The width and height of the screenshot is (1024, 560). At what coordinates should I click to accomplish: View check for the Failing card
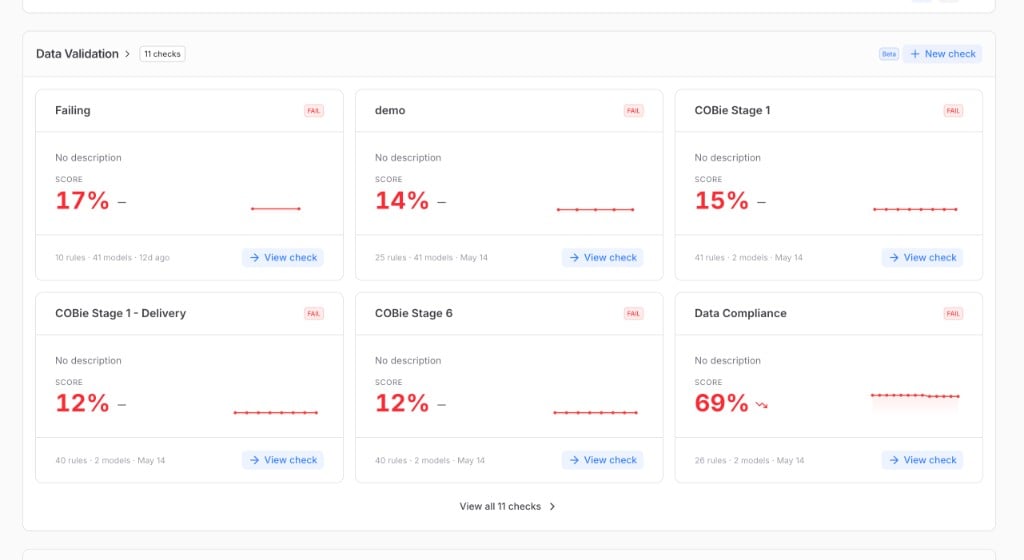(283, 257)
